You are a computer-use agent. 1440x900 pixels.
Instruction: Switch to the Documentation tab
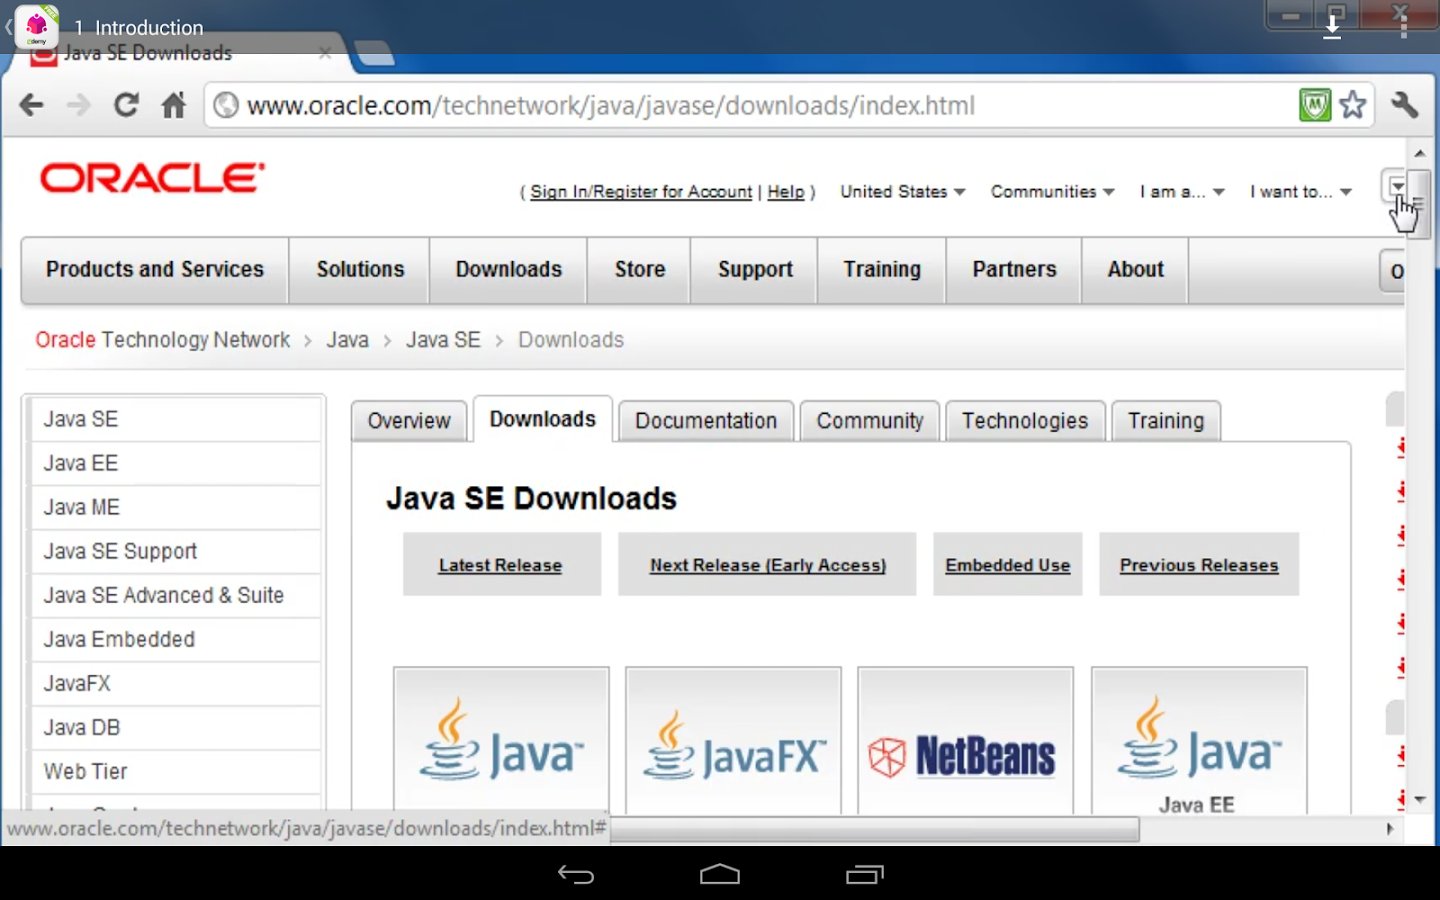[x=706, y=421]
